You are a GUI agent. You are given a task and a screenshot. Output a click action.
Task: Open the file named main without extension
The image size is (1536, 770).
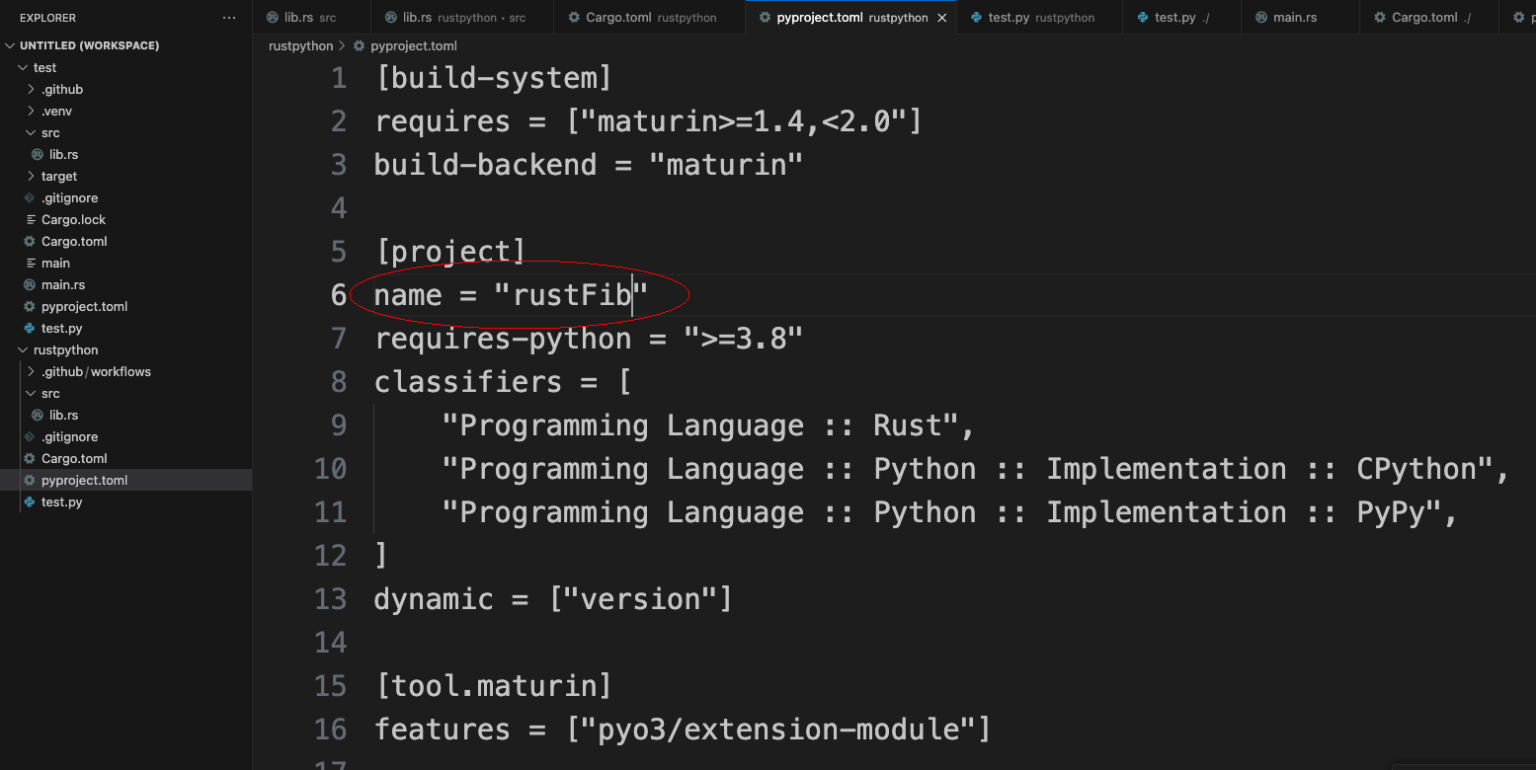(55, 263)
